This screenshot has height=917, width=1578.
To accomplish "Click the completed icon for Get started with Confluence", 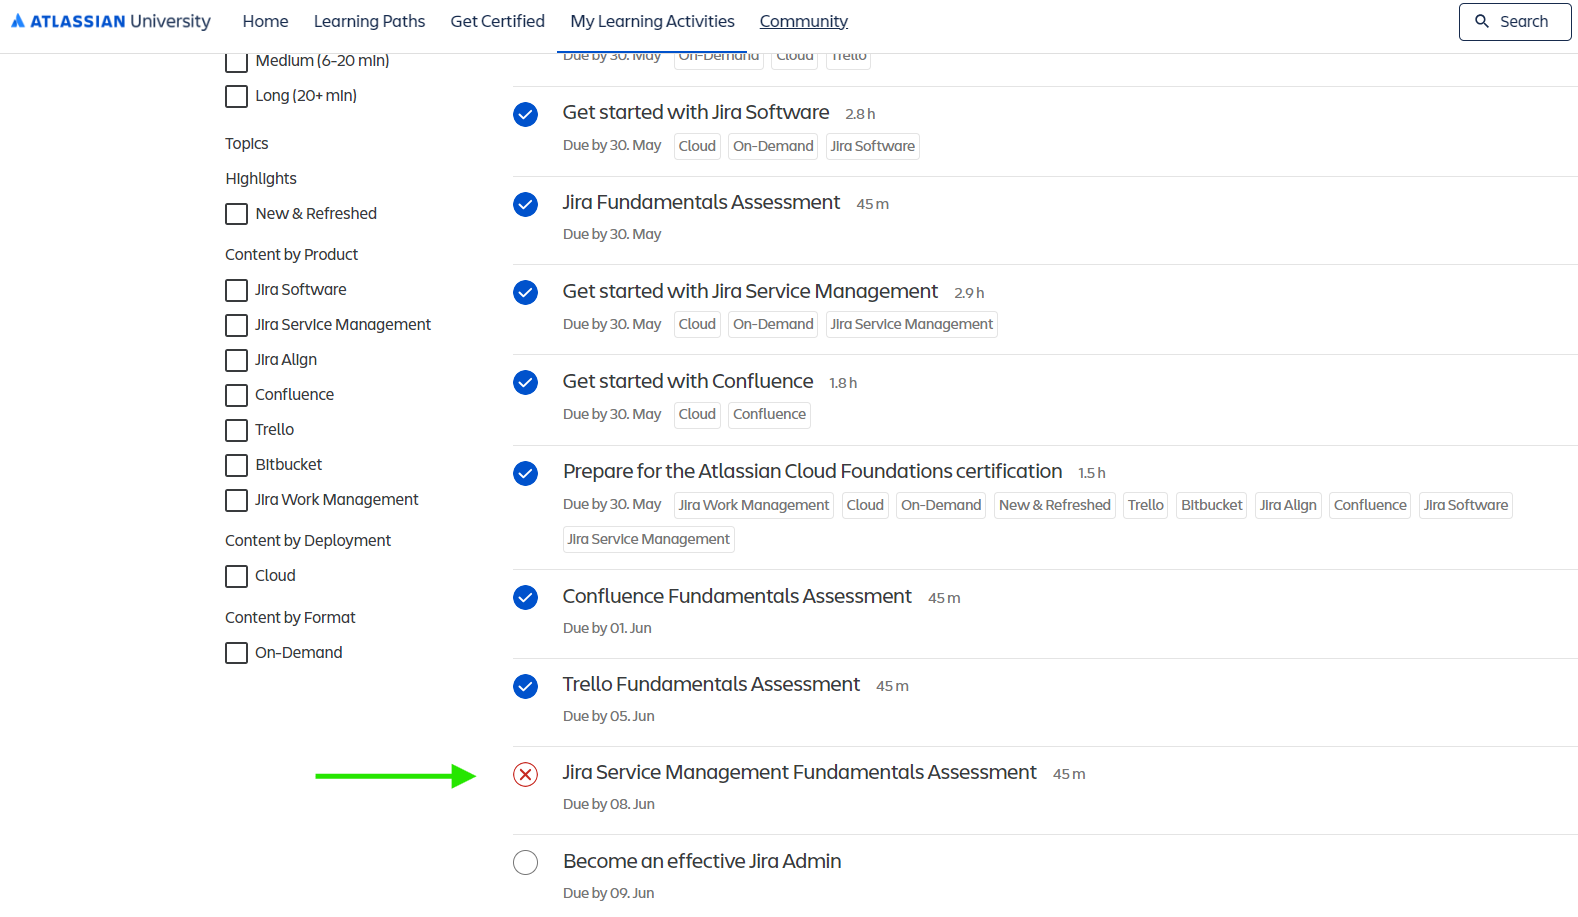I will coord(526,383).
